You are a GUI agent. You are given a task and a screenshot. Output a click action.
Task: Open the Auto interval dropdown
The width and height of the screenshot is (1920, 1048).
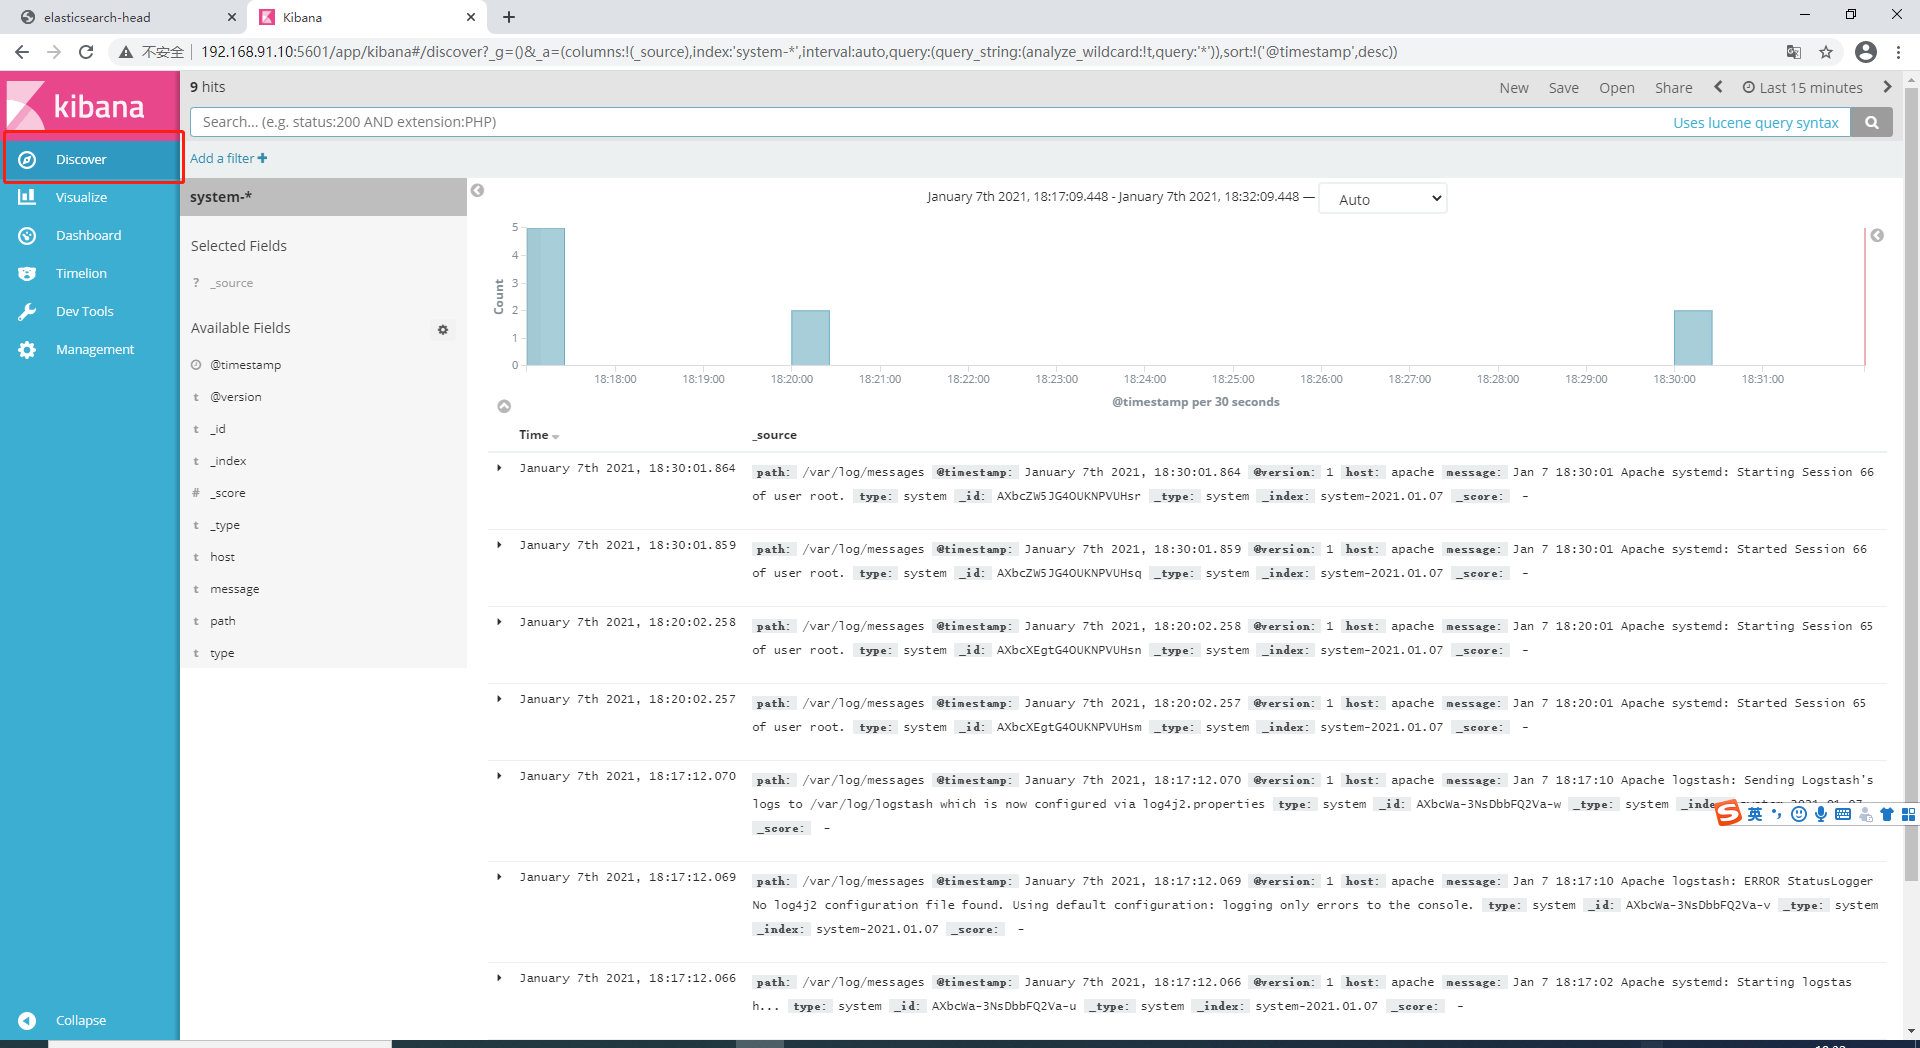[1383, 199]
